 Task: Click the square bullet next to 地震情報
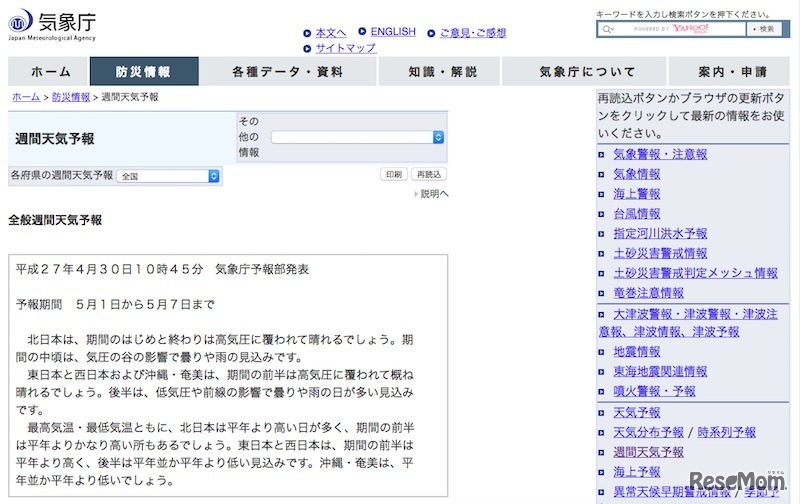[602, 352]
